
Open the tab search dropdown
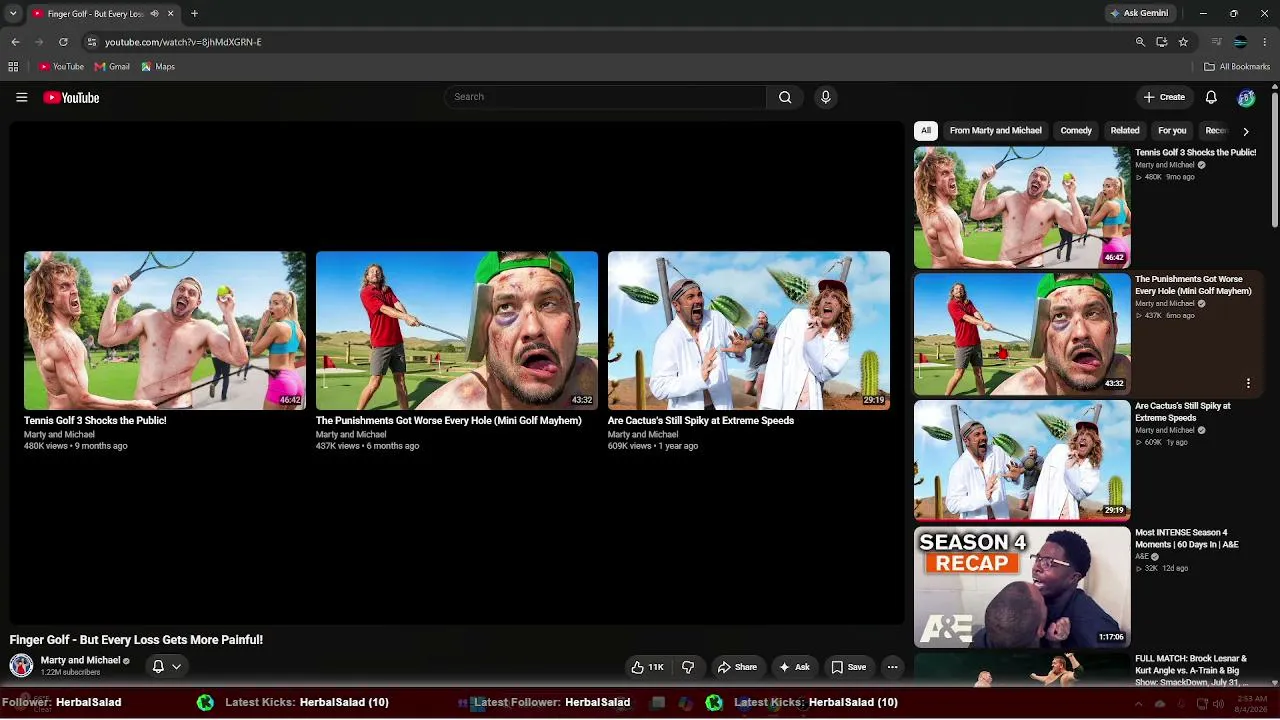[13, 14]
